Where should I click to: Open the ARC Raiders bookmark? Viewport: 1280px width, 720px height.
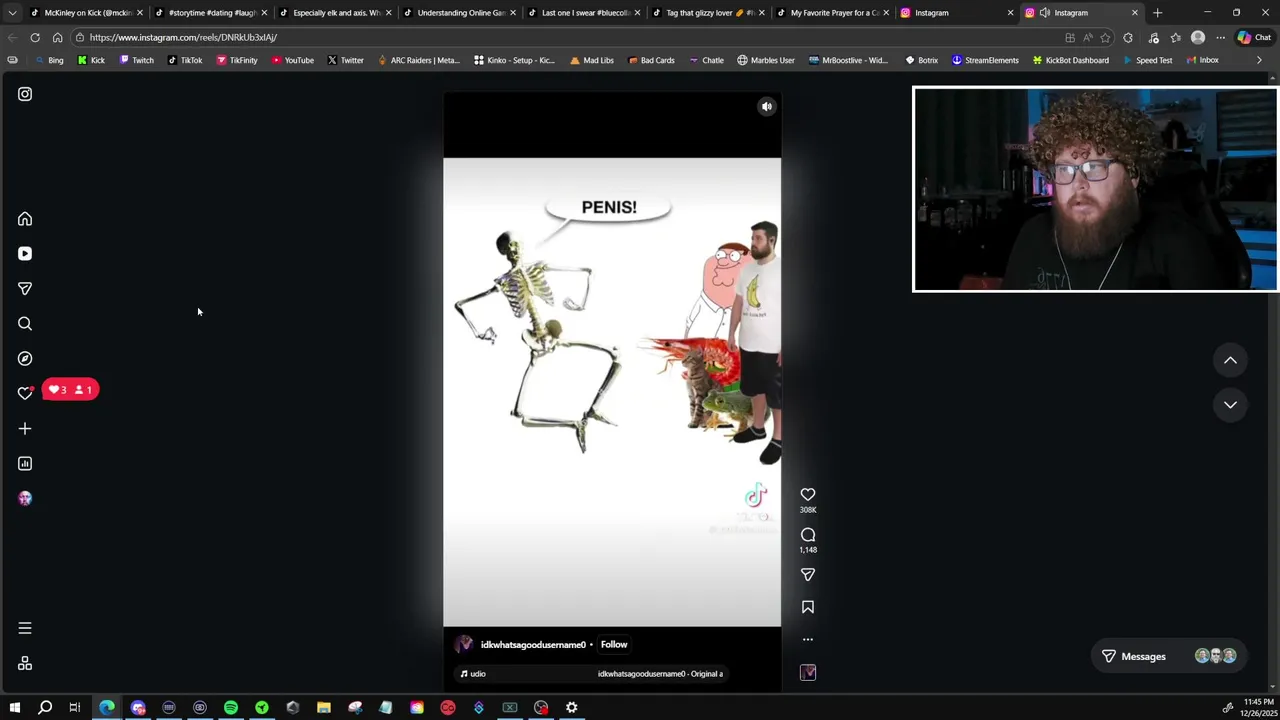click(x=419, y=60)
